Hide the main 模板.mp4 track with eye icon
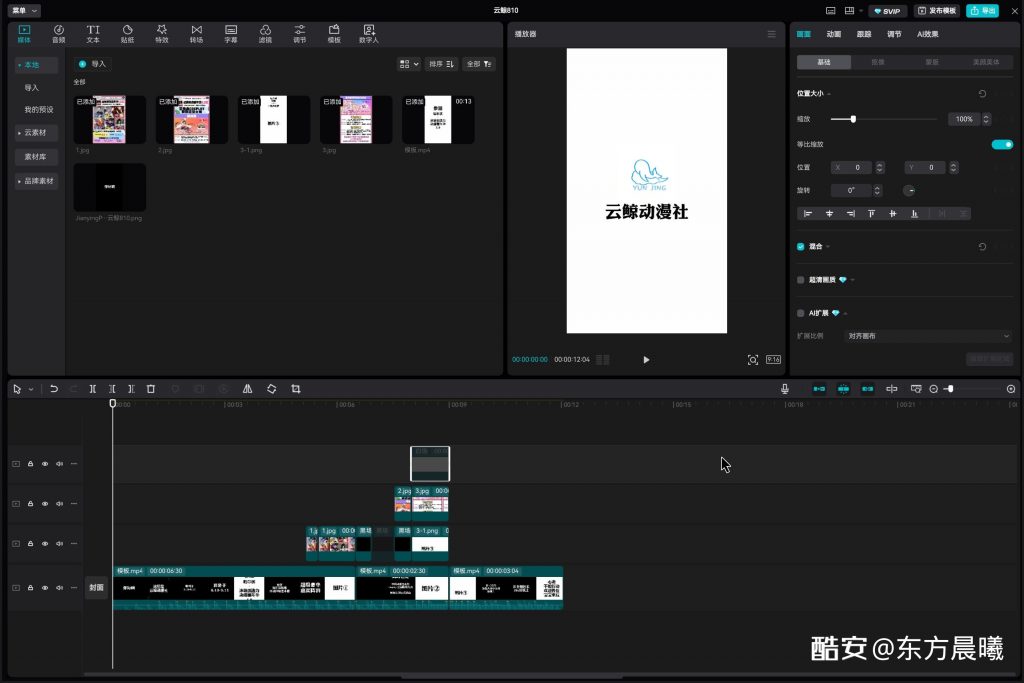This screenshot has width=1024, height=683. [x=45, y=588]
